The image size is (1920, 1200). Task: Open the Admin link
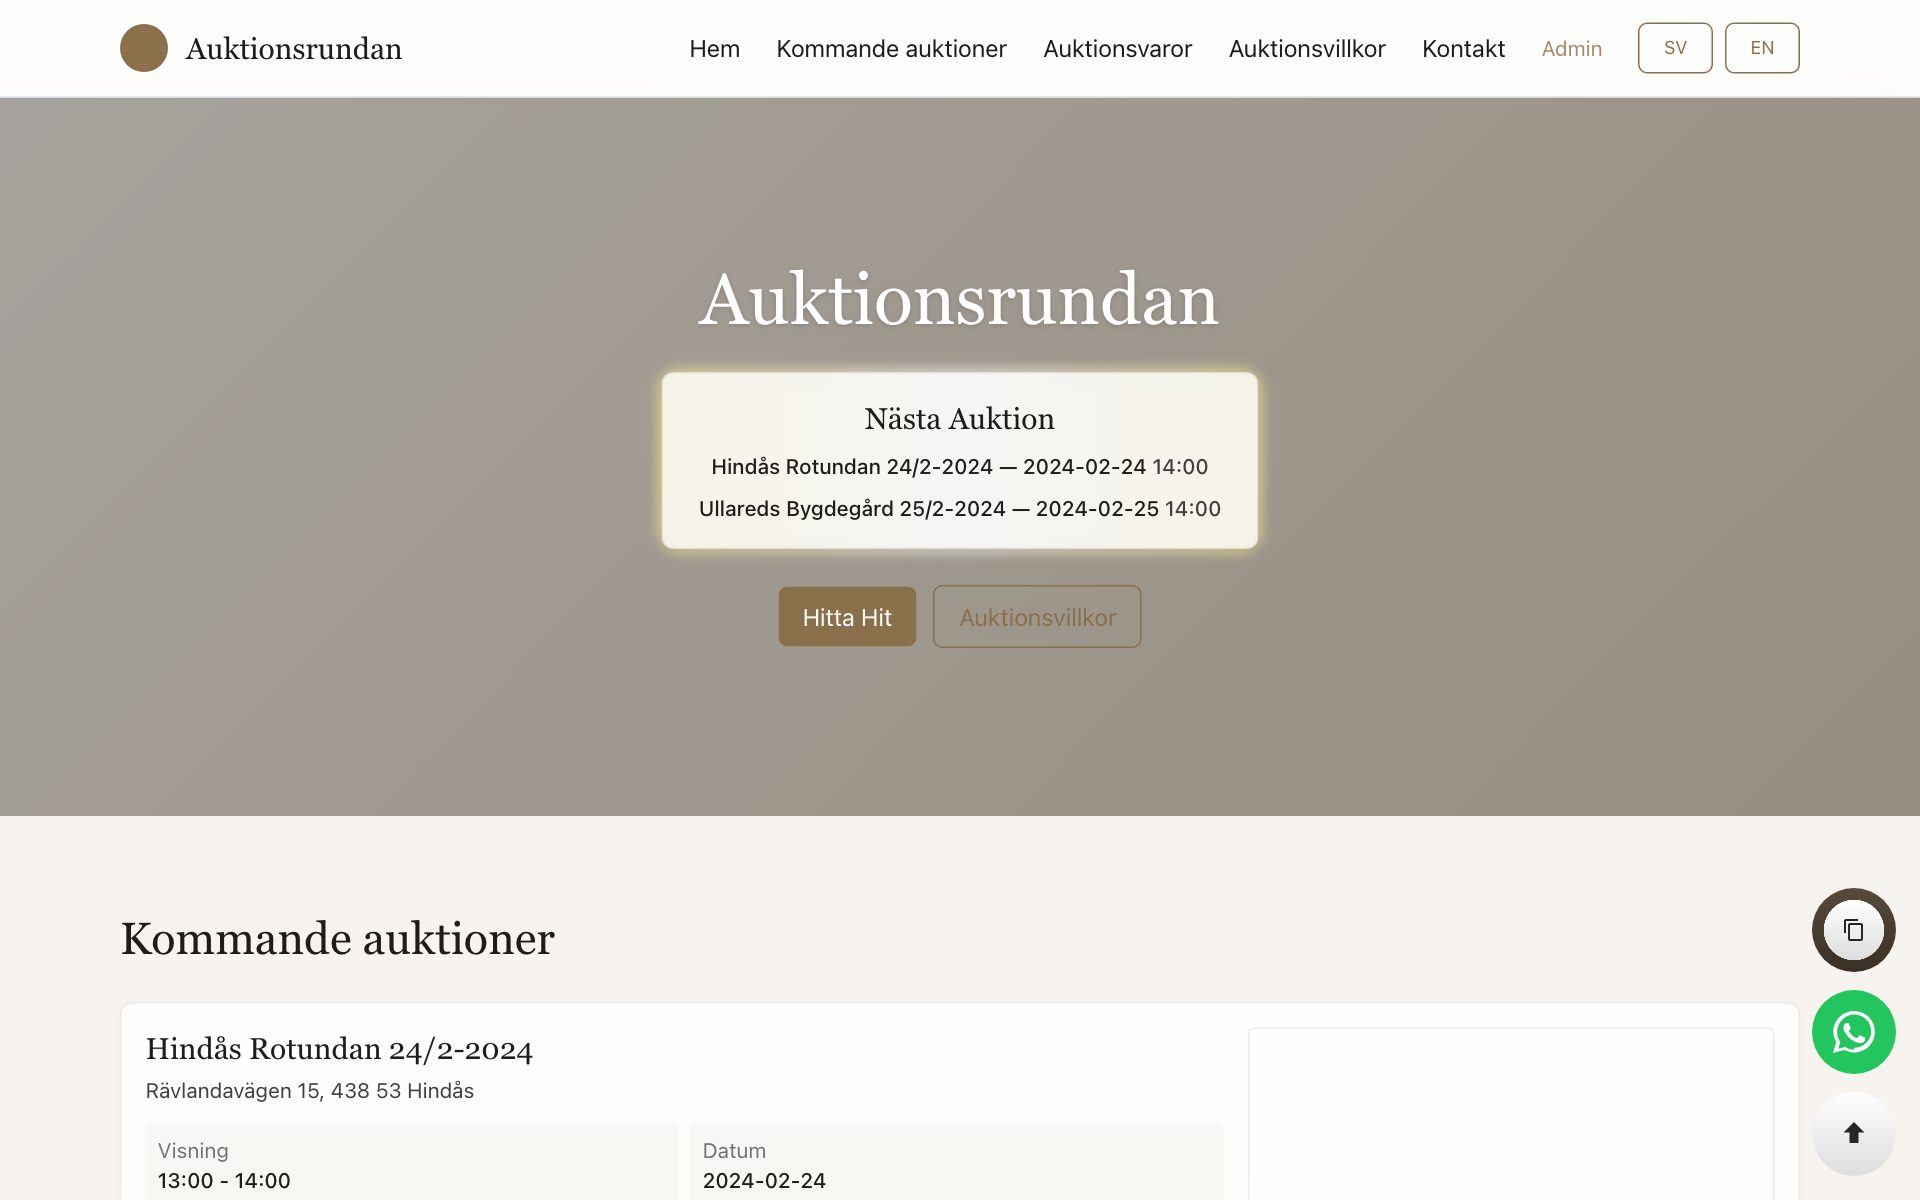(1571, 48)
